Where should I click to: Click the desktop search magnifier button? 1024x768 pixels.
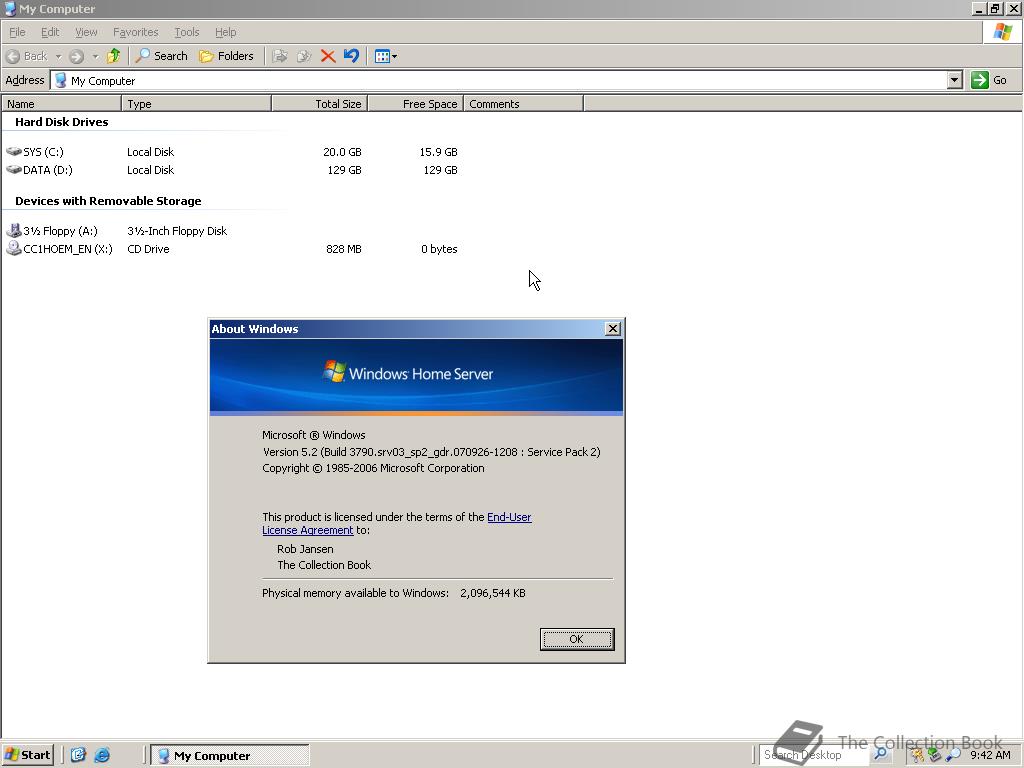[880, 755]
